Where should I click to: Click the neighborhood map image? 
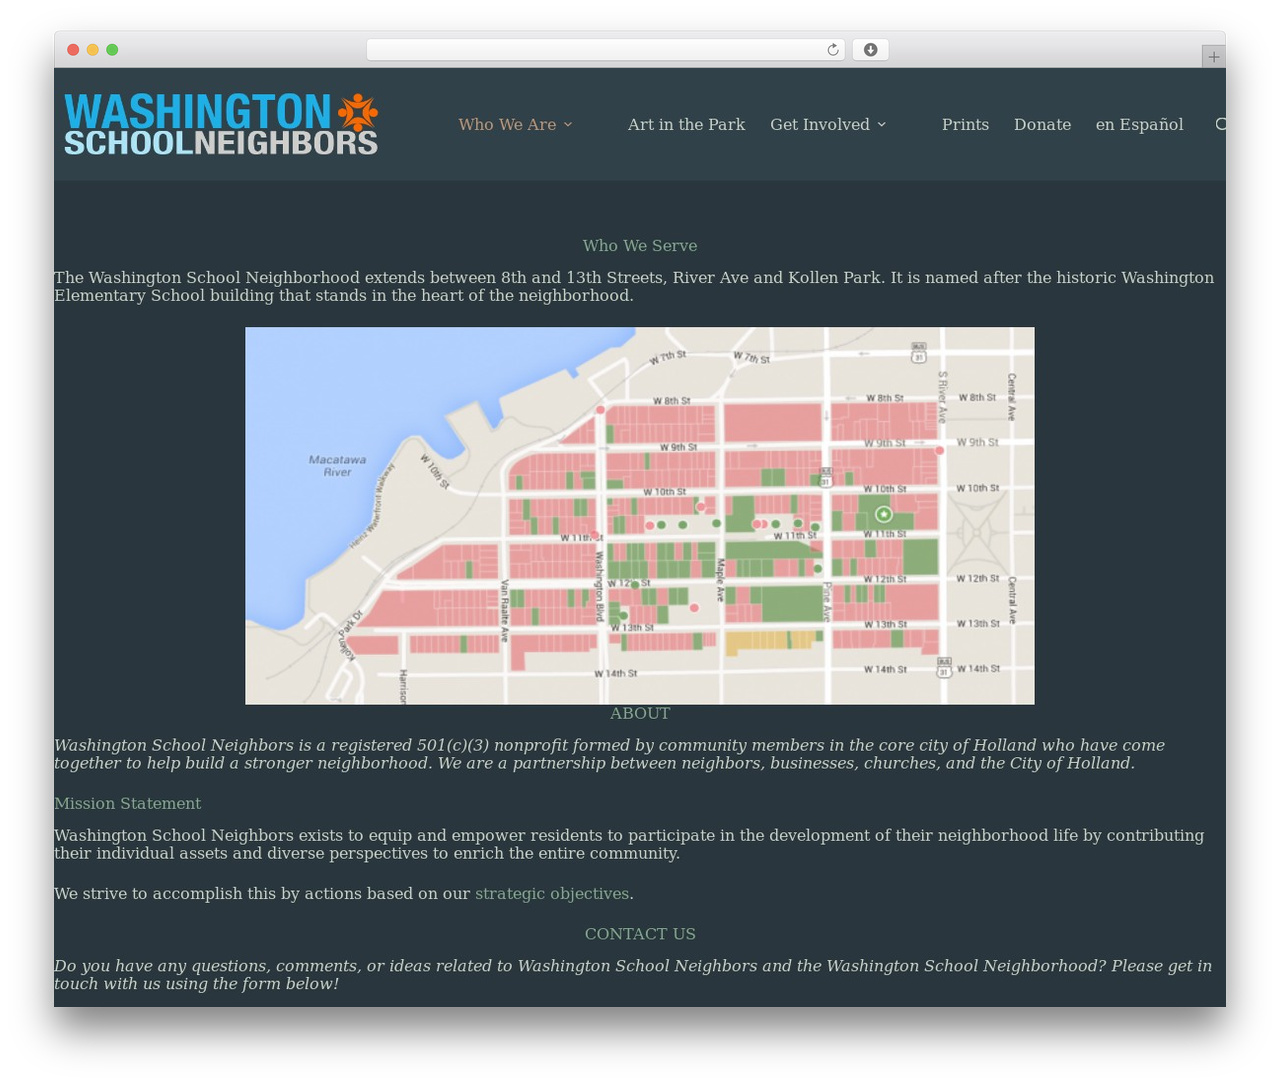pyautogui.click(x=640, y=516)
